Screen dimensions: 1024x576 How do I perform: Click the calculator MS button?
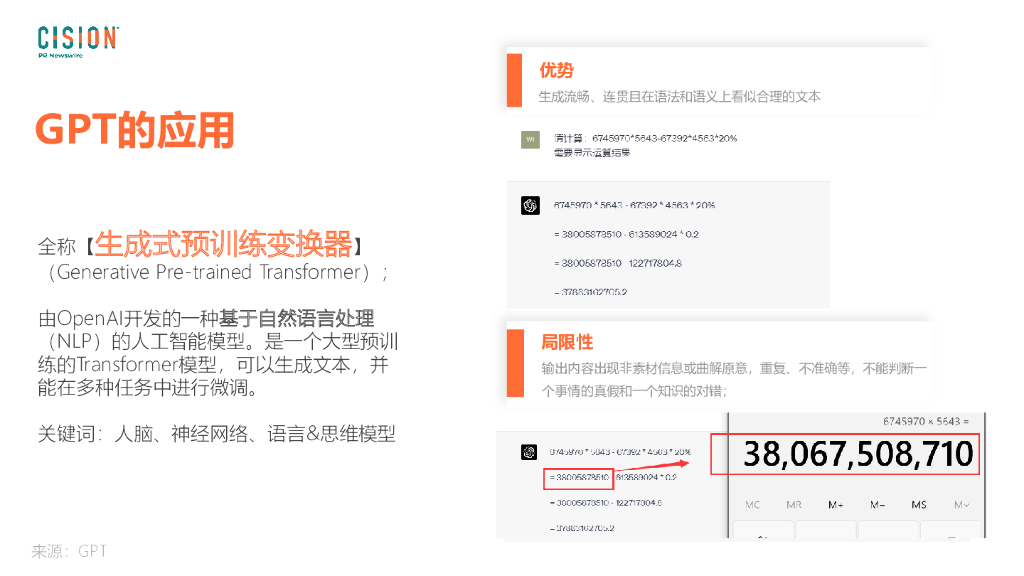point(919,505)
